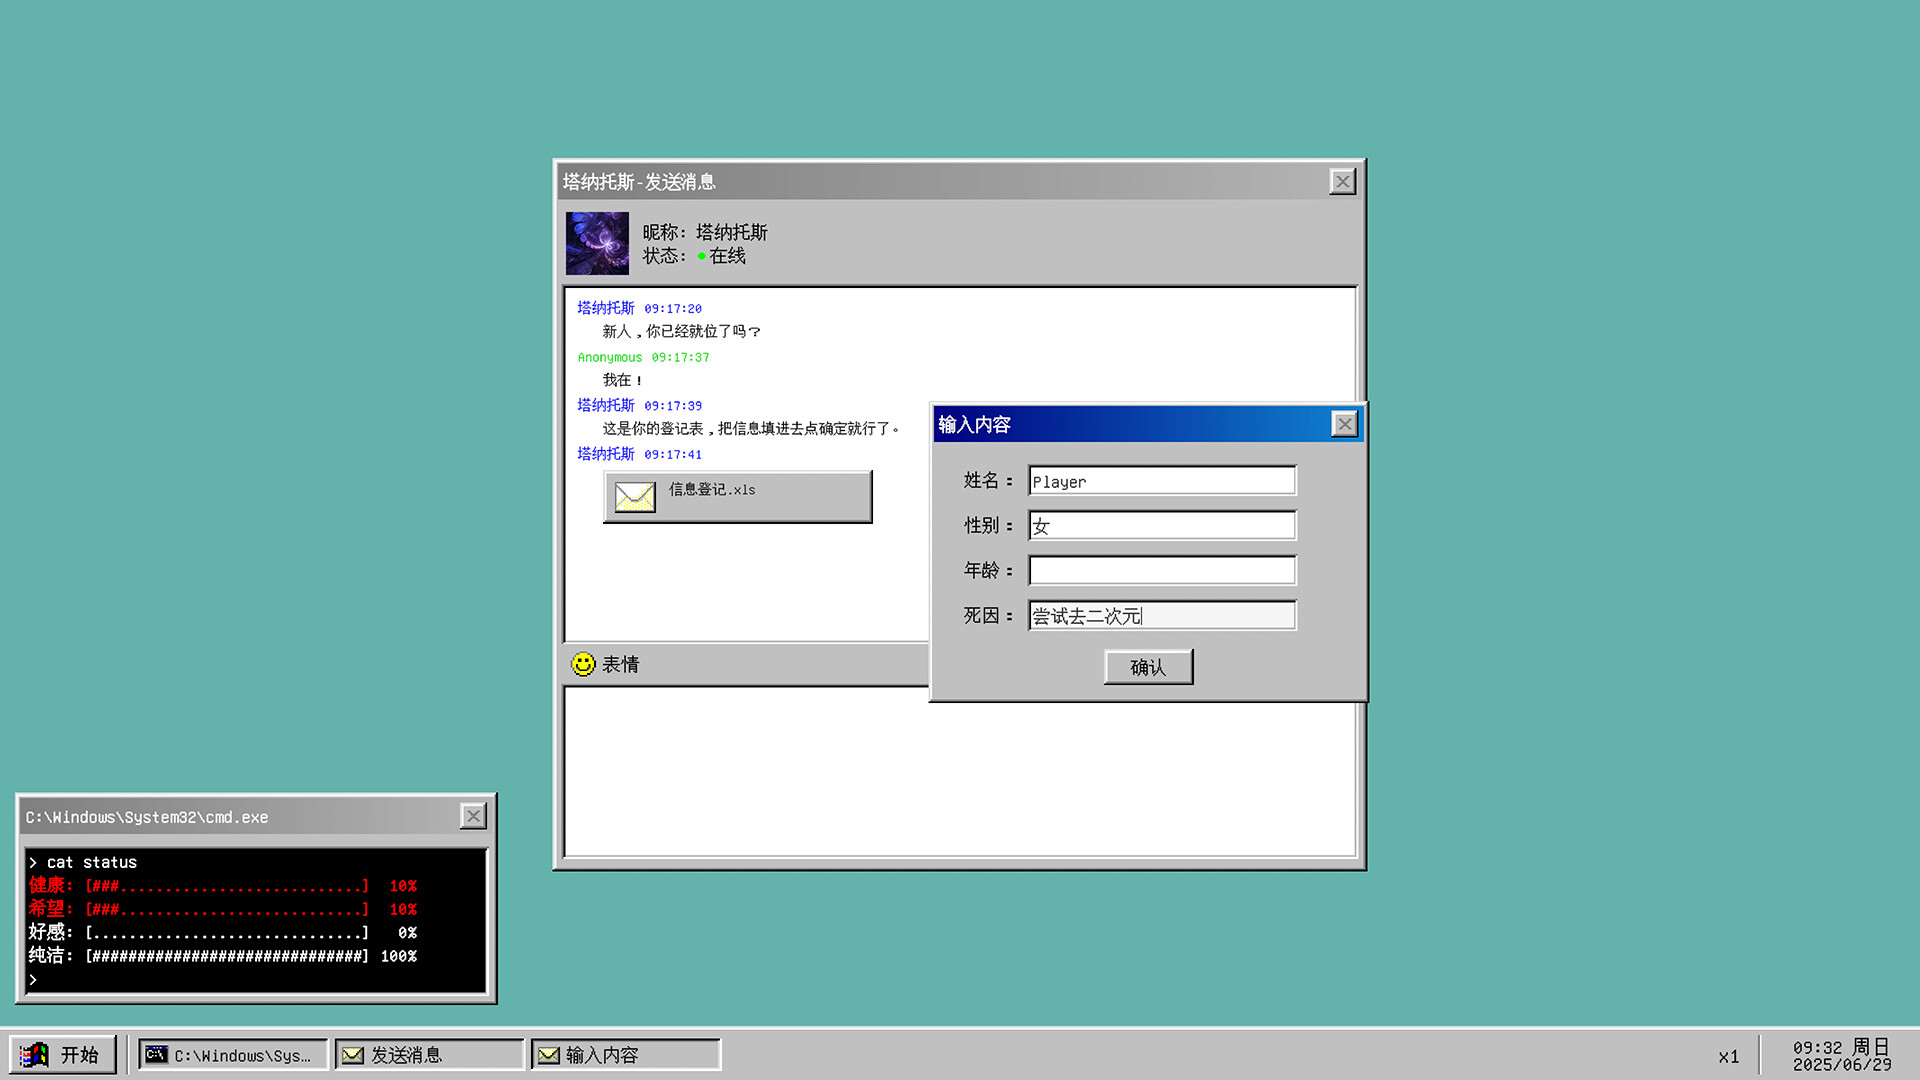Switch to 发送消息 taskbar item

click(x=428, y=1055)
